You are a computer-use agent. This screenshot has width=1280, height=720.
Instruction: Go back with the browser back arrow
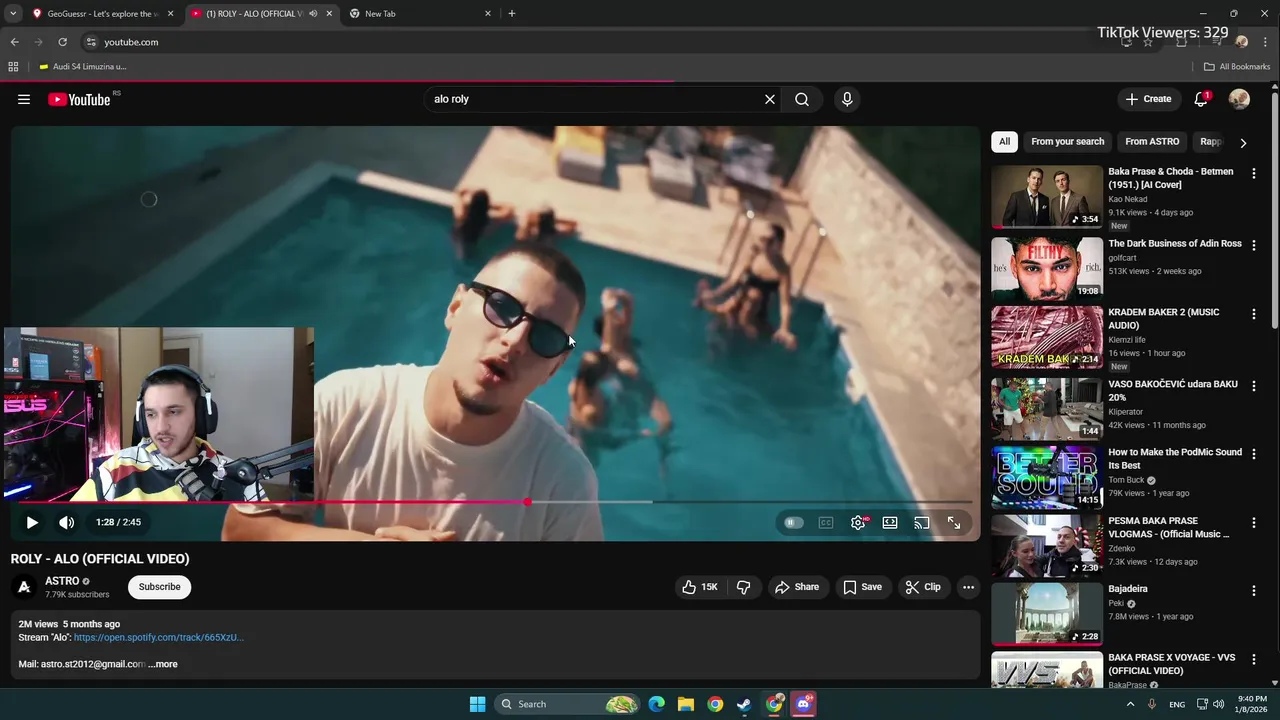pyautogui.click(x=14, y=42)
